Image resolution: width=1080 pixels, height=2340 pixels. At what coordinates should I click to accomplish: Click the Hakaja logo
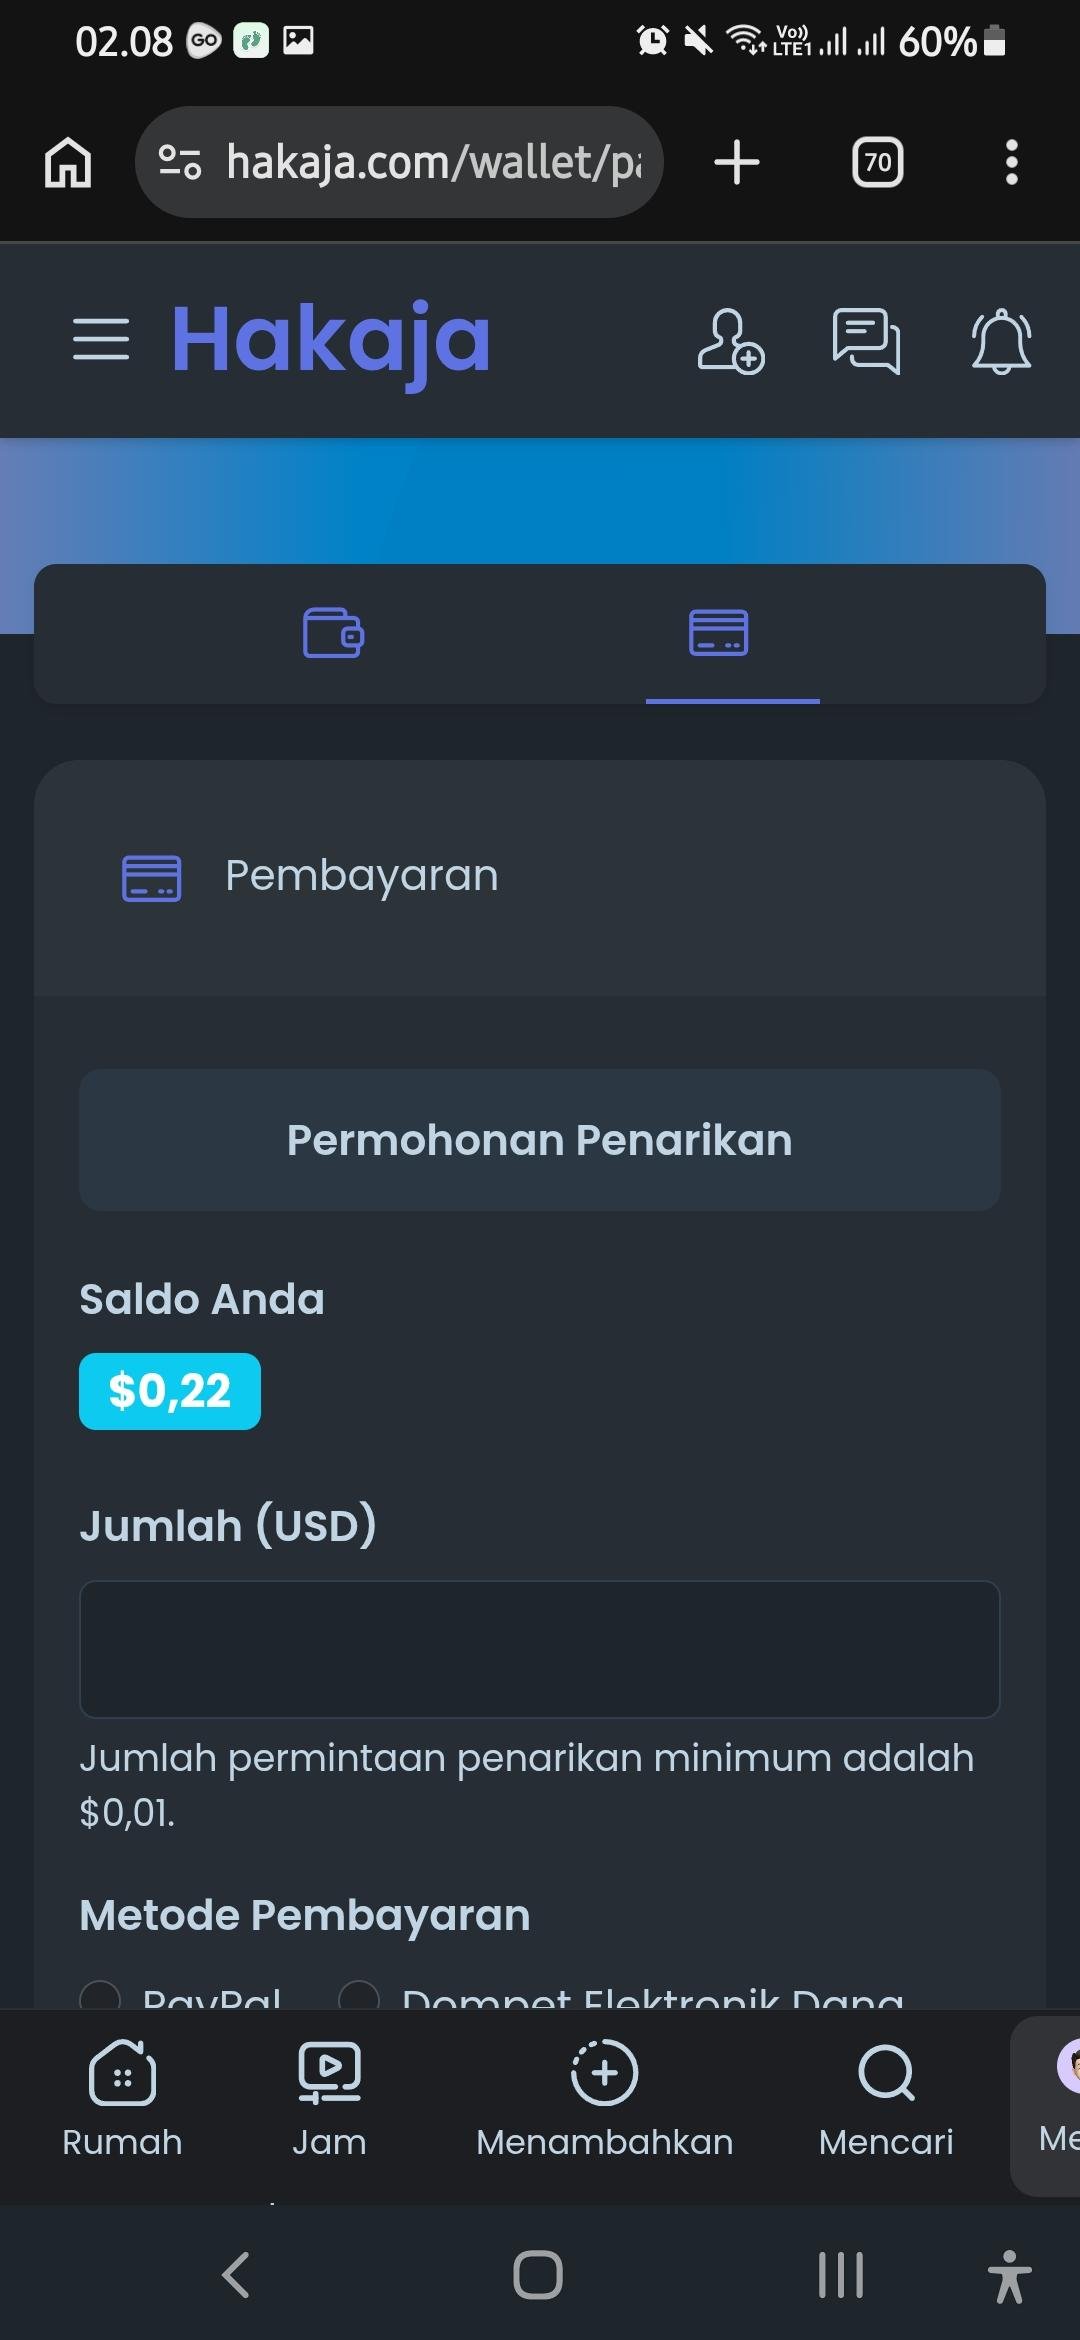coord(331,339)
